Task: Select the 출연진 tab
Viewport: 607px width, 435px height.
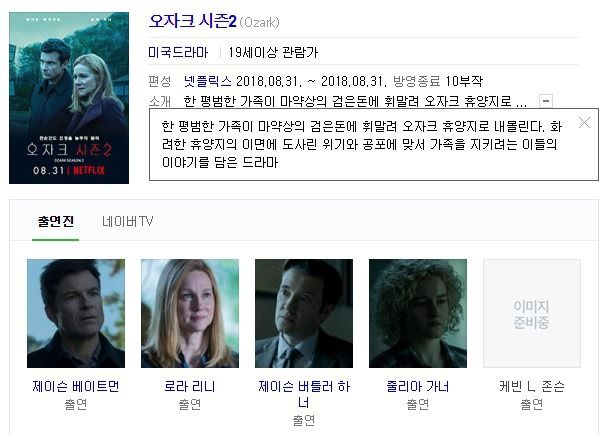Action: 55,221
